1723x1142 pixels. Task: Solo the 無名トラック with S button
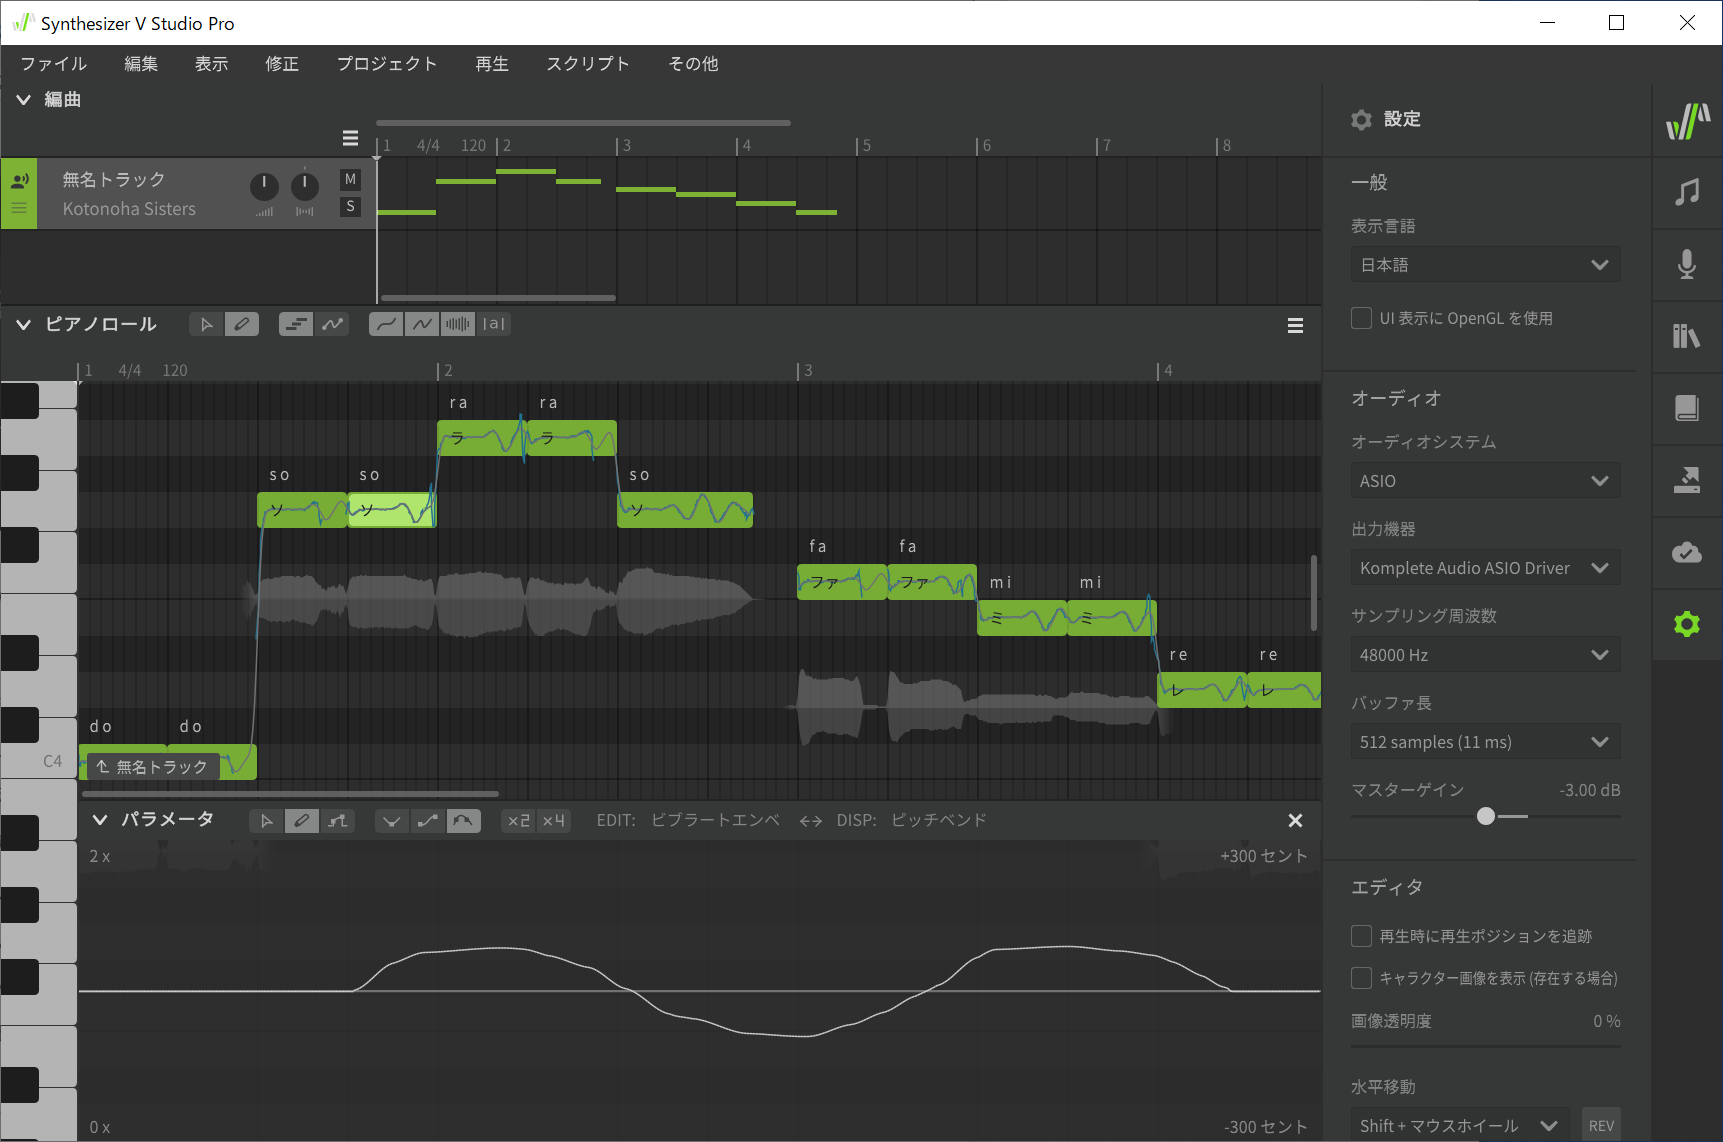(350, 207)
